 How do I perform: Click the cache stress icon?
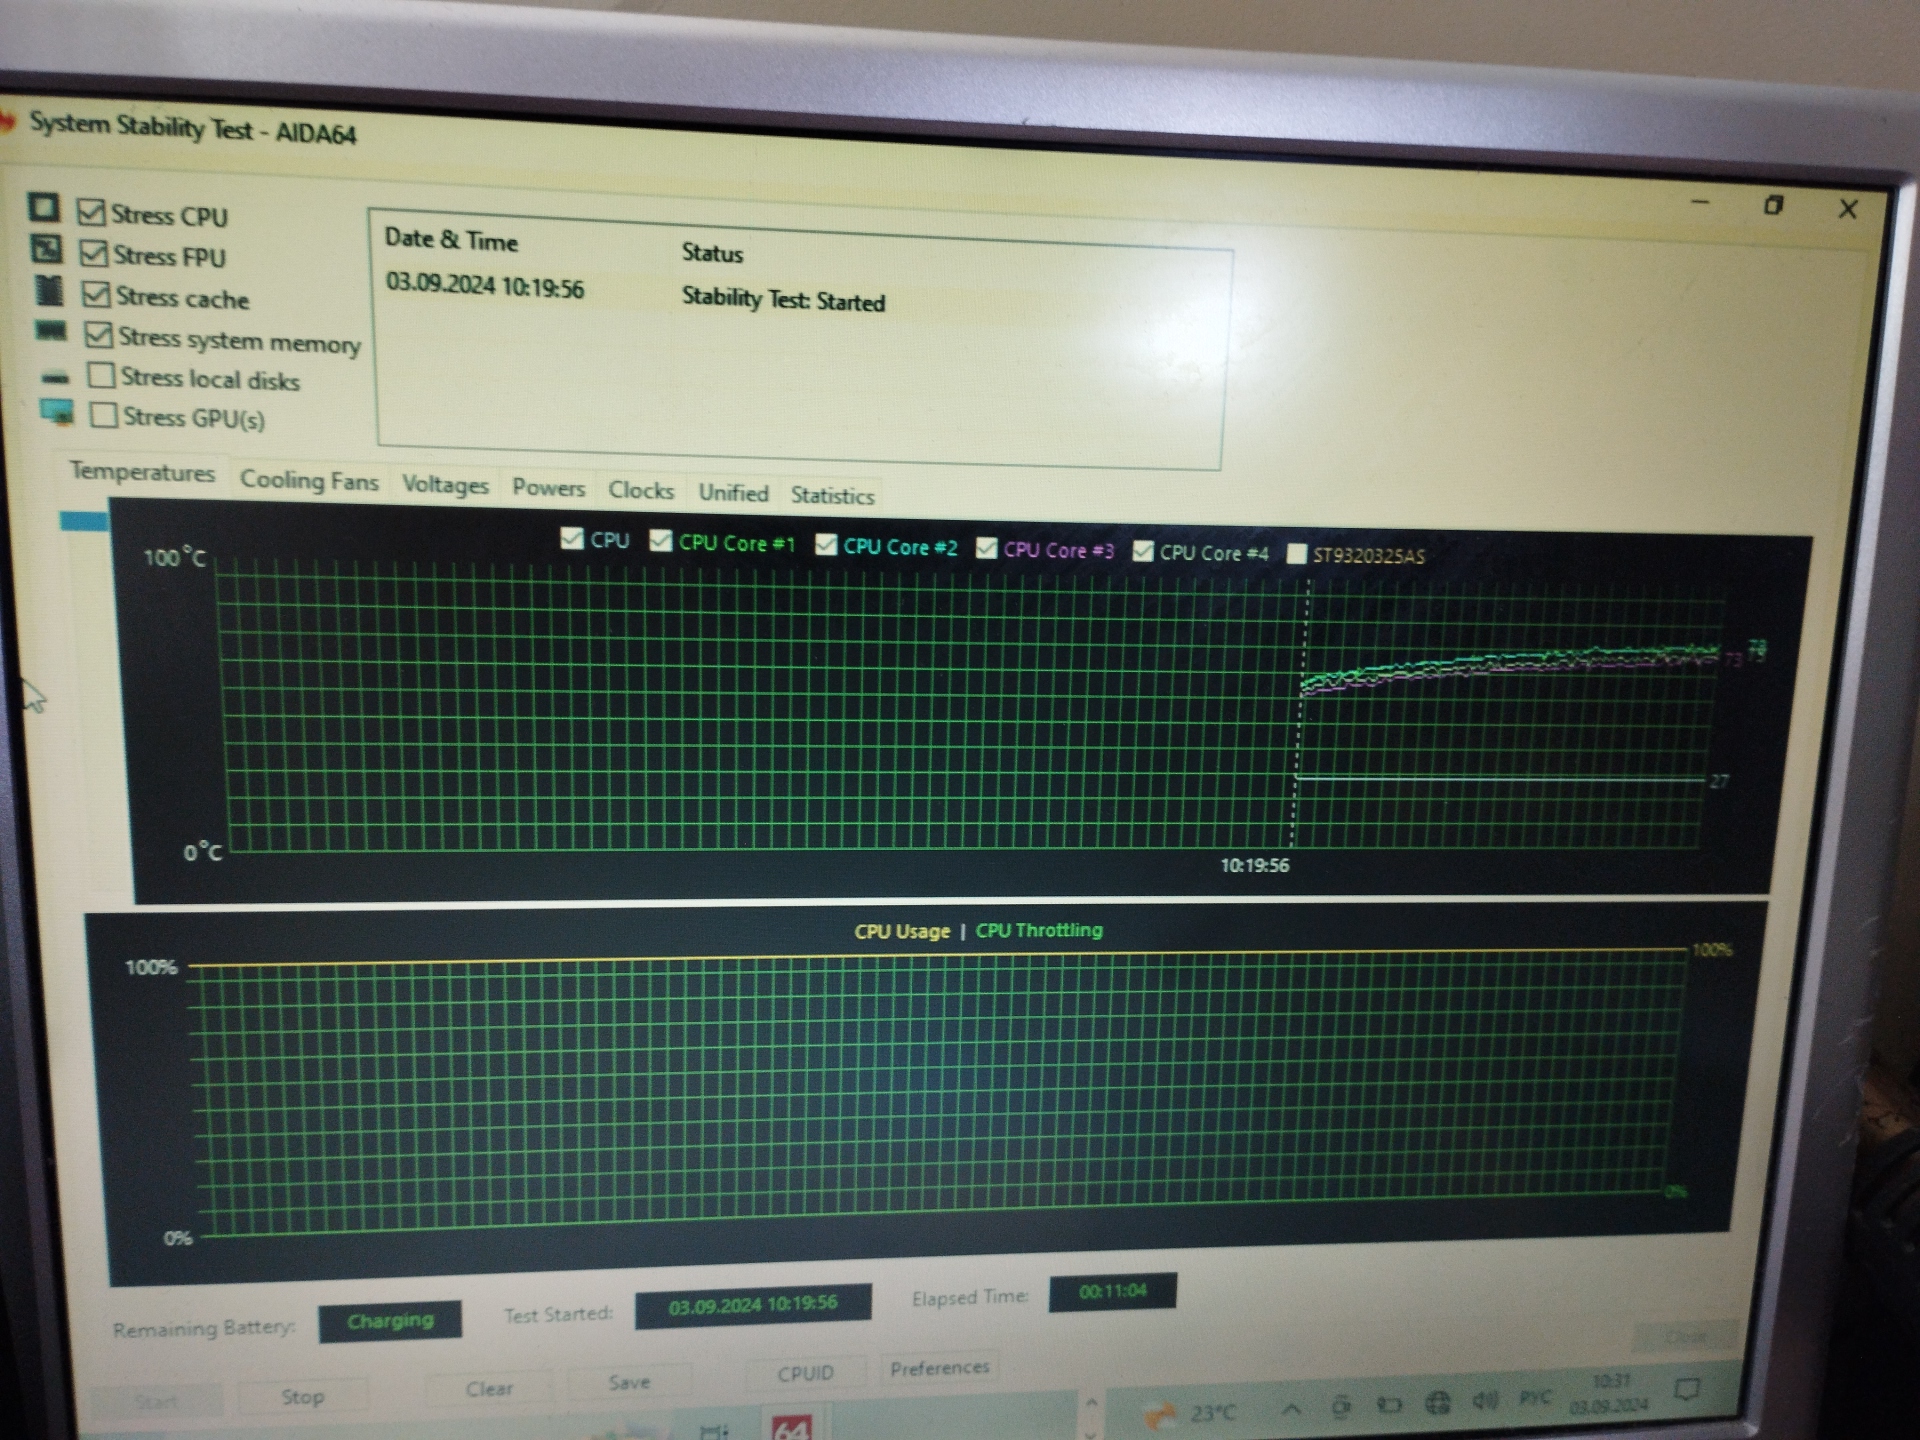coord(49,291)
